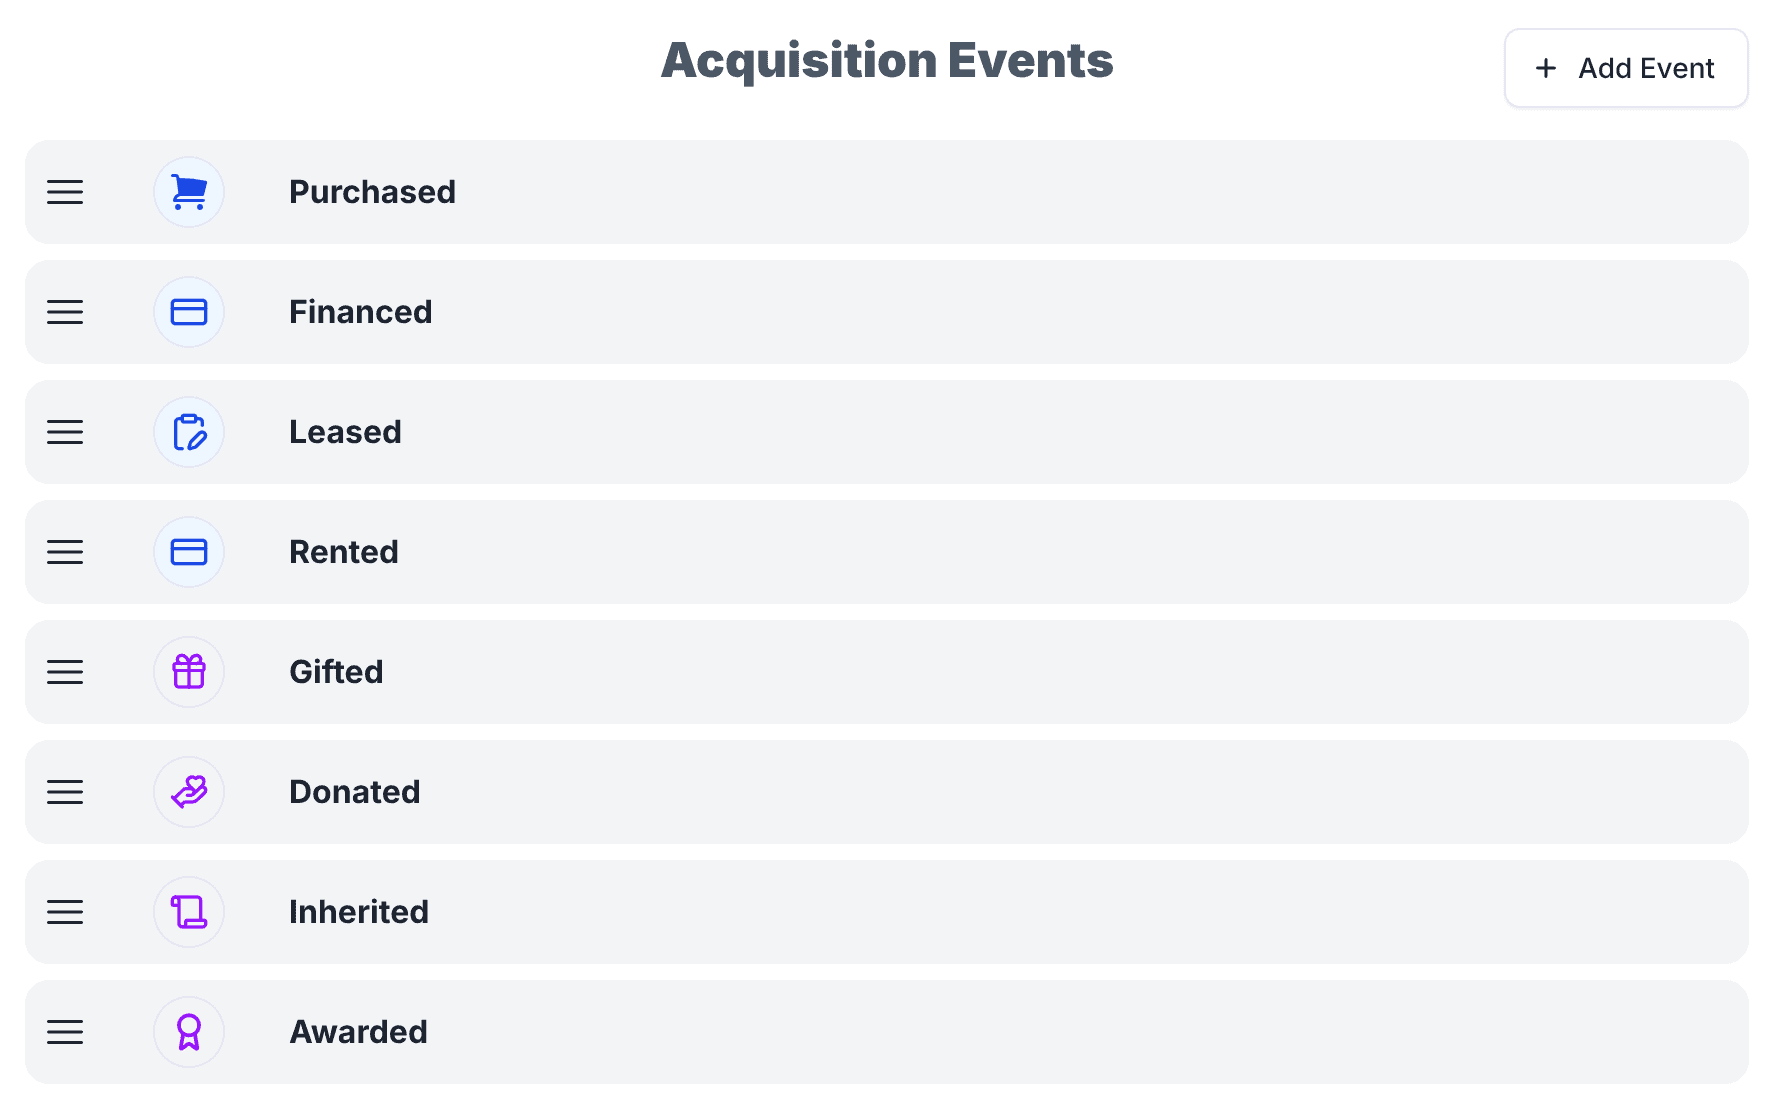Click the hamburger handle on Leased row

click(x=65, y=432)
